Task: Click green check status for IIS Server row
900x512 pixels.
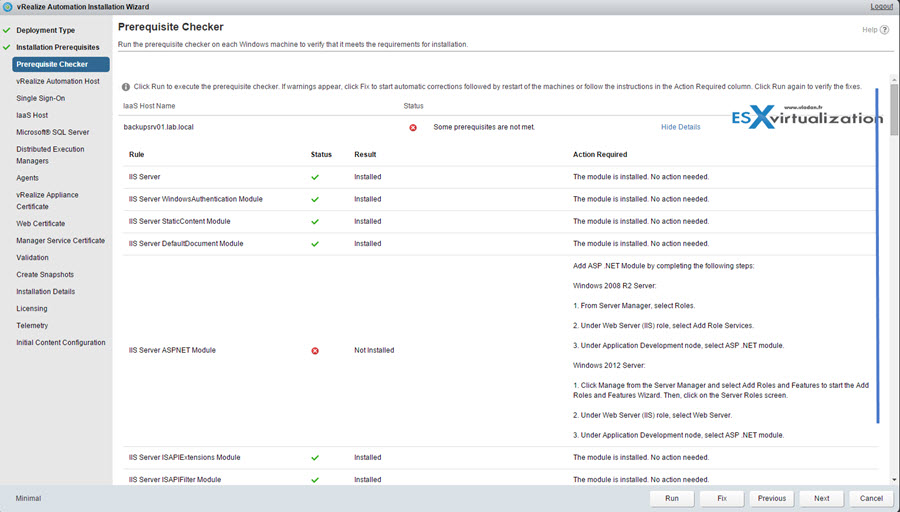Action: 315,177
